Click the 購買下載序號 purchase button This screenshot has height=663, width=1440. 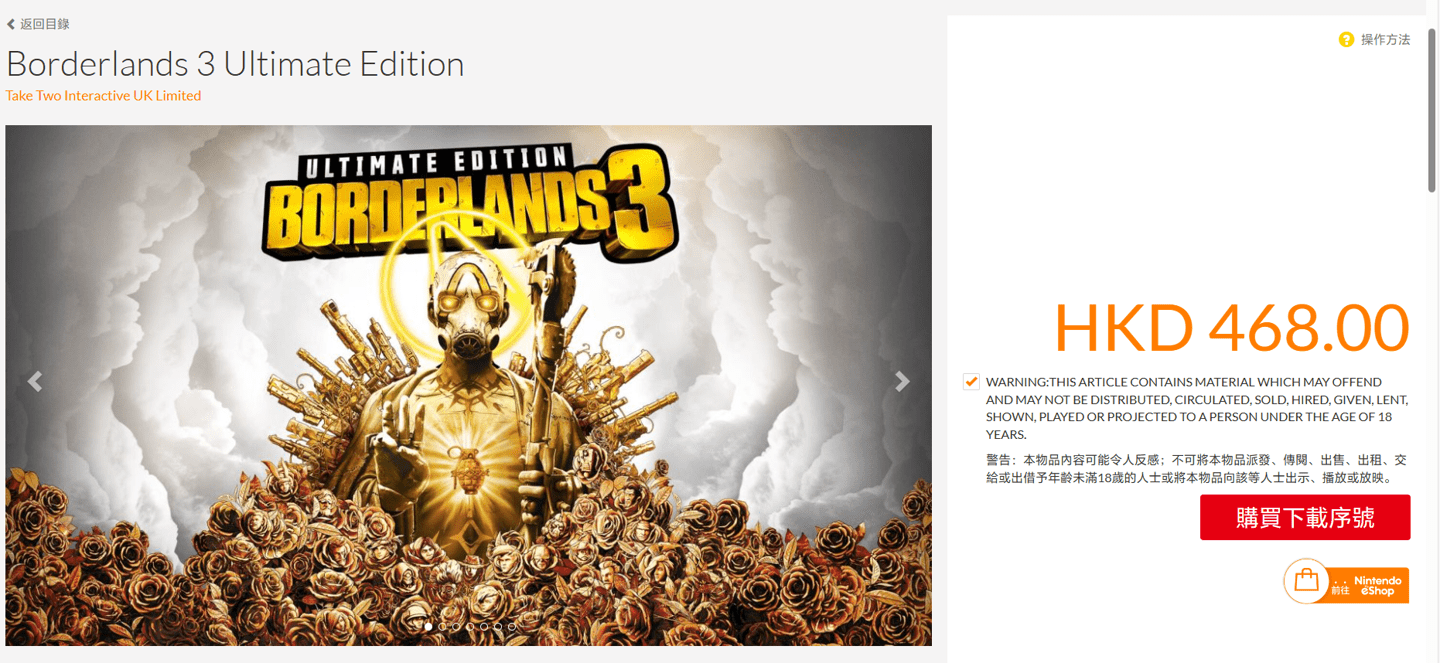point(1305,518)
